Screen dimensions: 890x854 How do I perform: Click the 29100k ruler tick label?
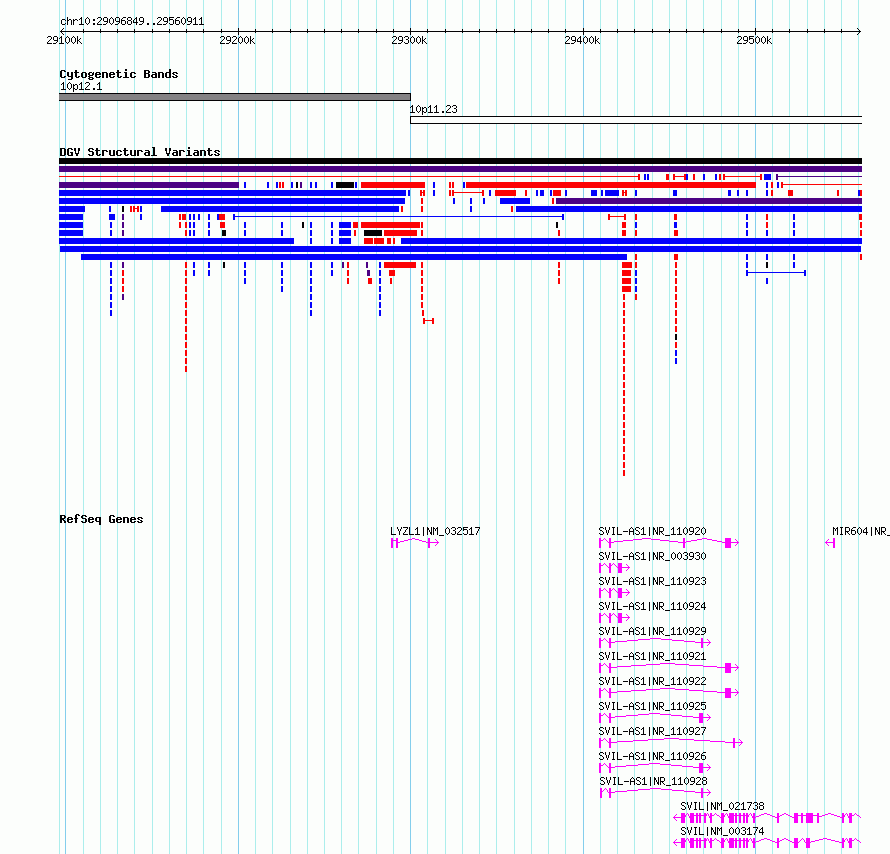[64, 40]
